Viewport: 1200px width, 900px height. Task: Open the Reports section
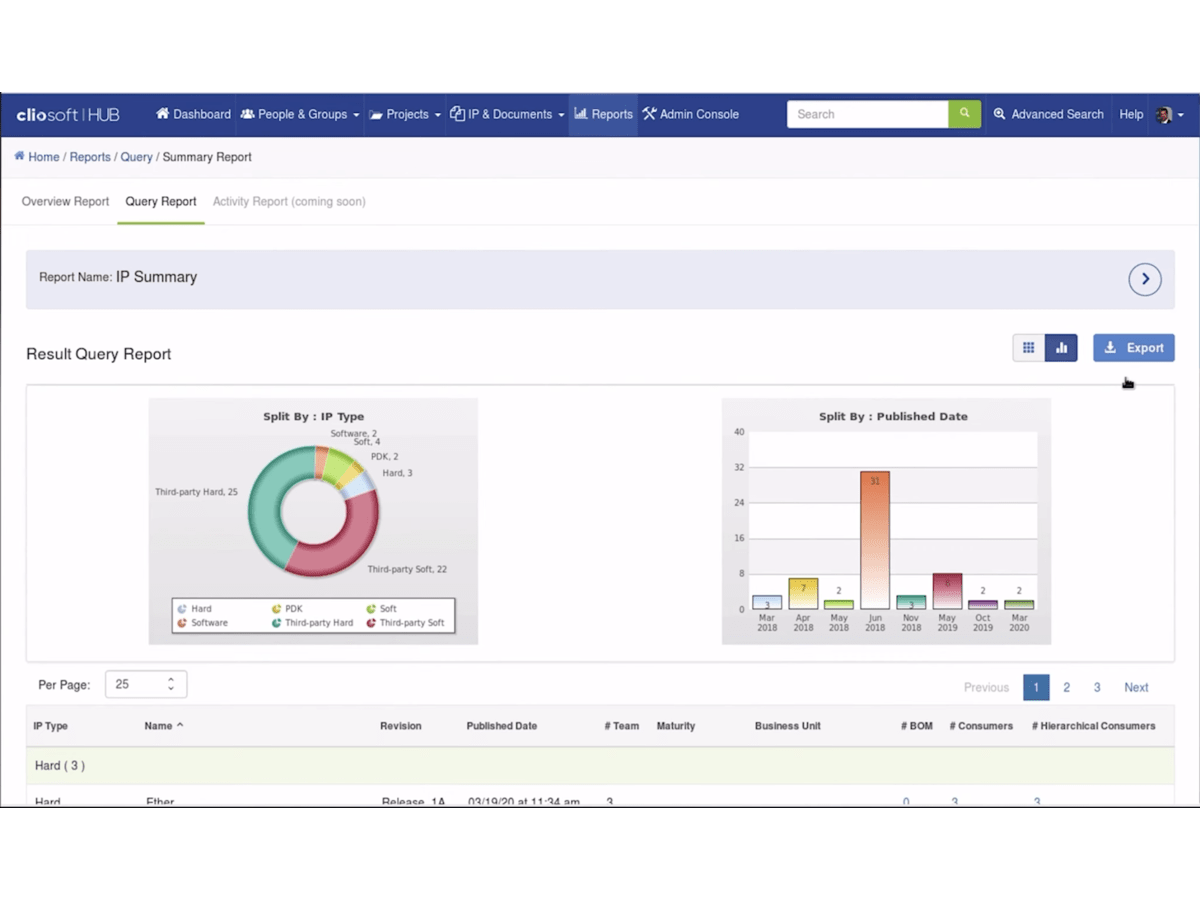603,115
